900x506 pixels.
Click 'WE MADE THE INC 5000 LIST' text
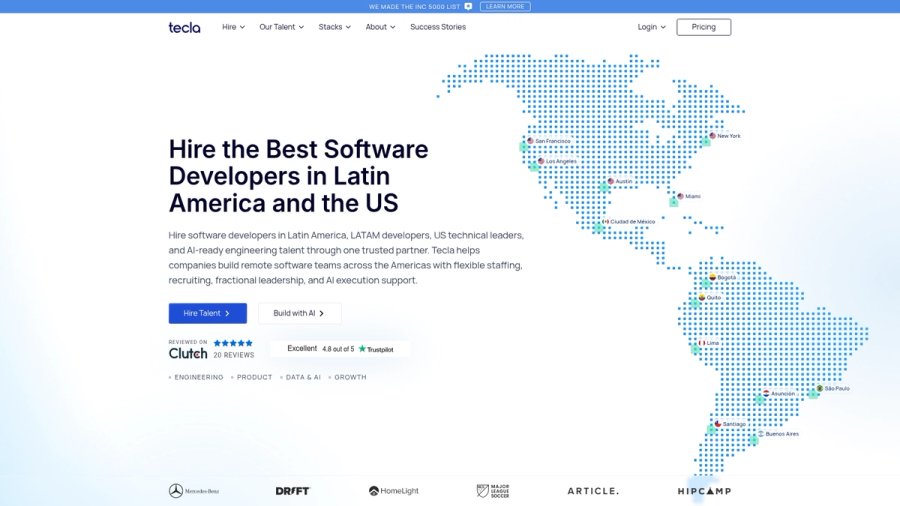pos(414,6)
